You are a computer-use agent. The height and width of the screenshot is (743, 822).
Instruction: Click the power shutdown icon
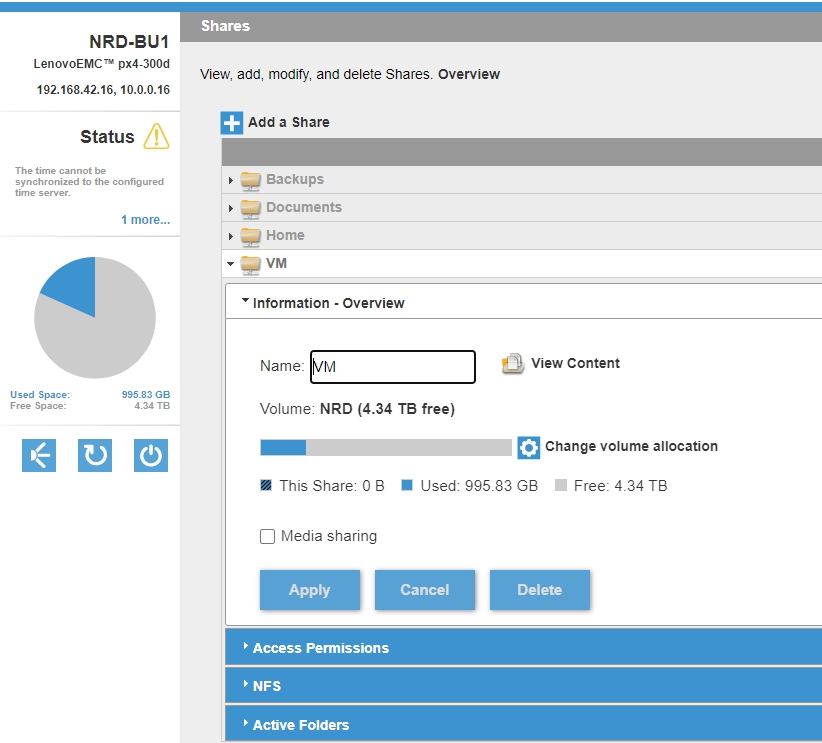click(x=151, y=455)
